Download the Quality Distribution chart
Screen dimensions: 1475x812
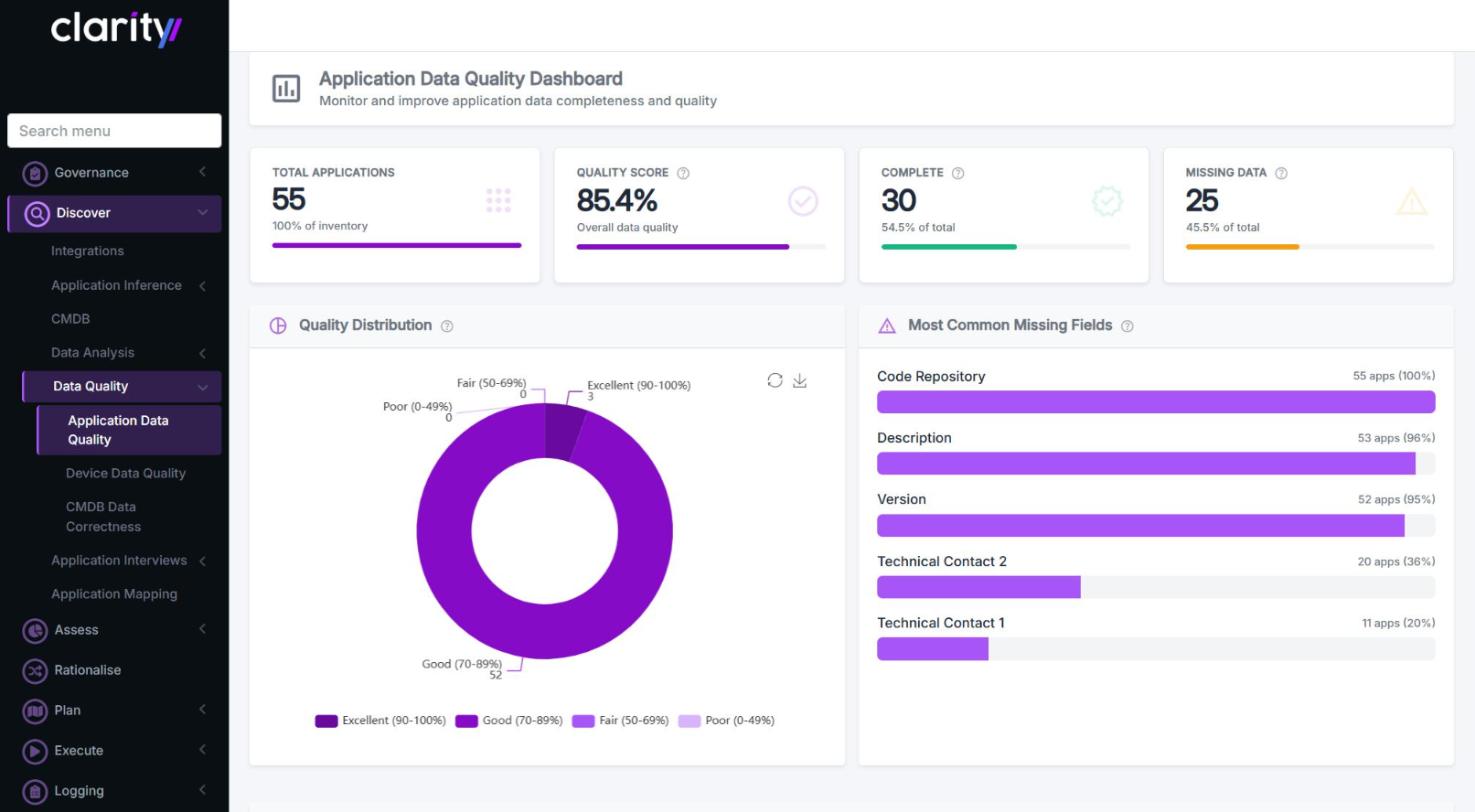[x=800, y=380]
